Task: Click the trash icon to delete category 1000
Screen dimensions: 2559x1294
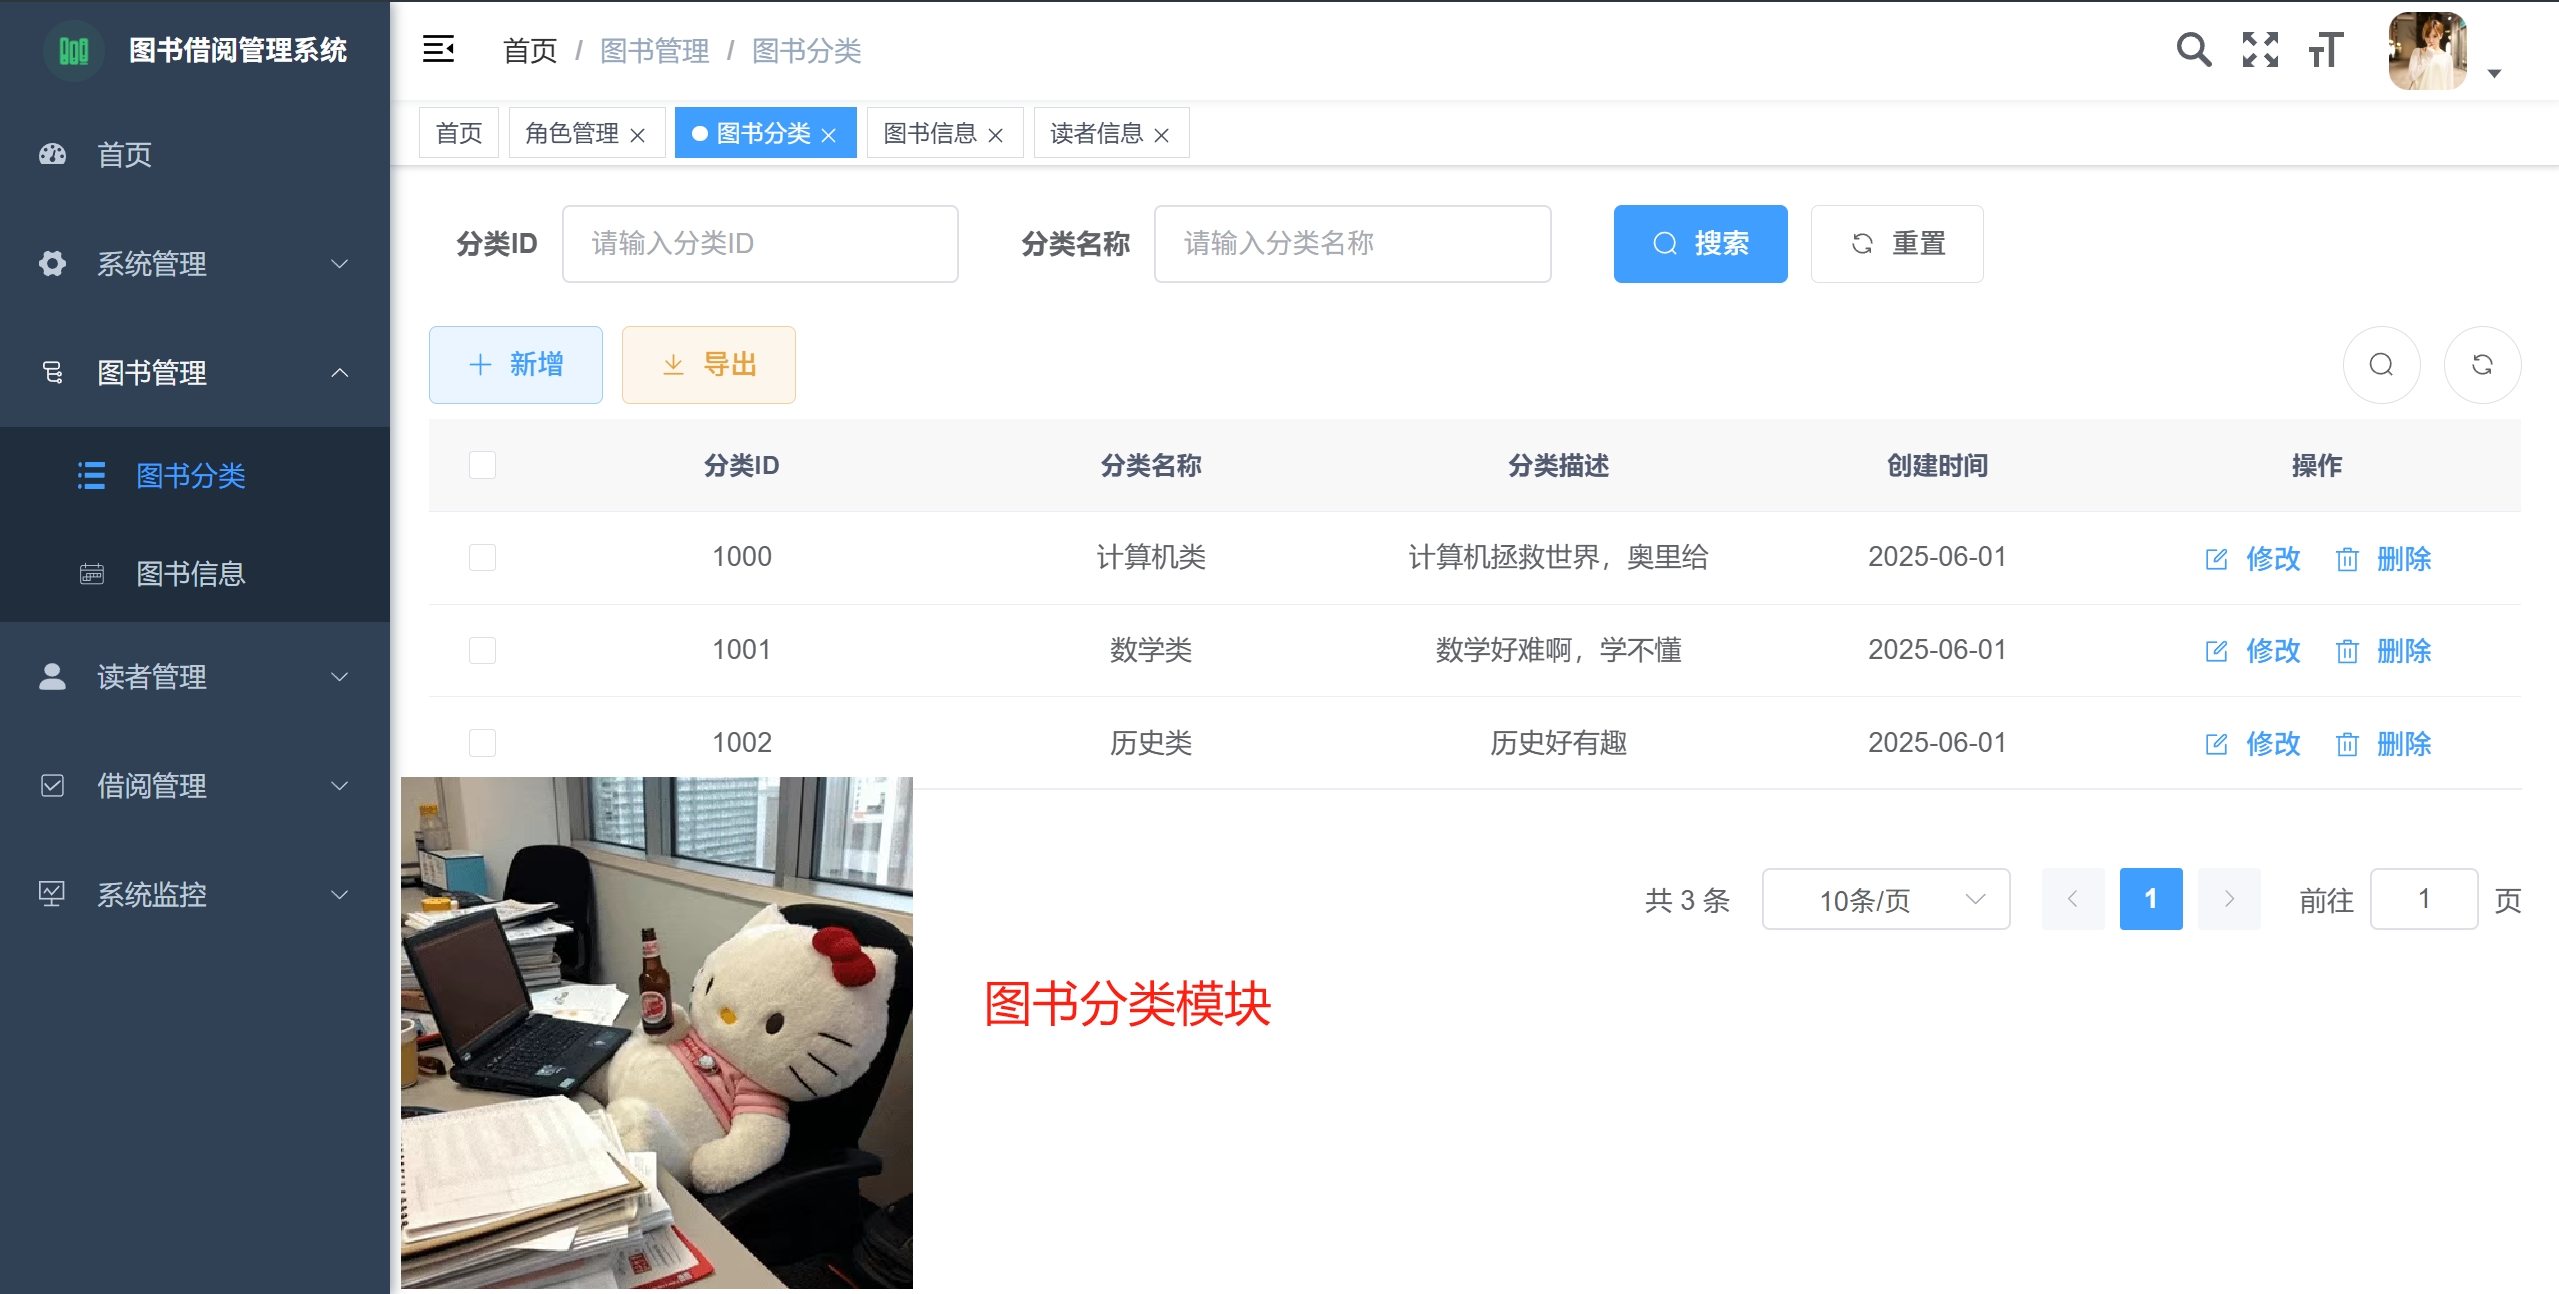Action: click(2347, 559)
